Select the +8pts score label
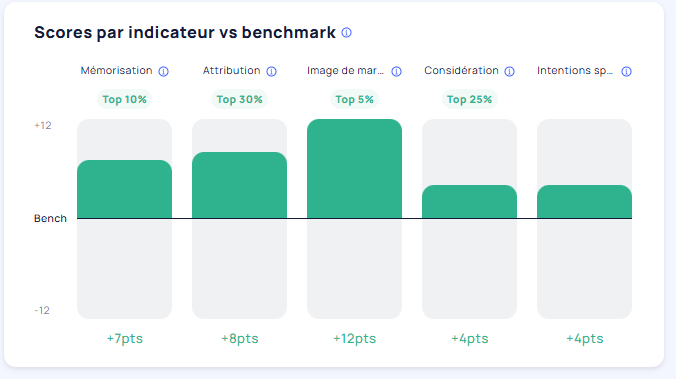Image resolution: width=676 pixels, height=379 pixels. pyautogui.click(x=240, y=338)
